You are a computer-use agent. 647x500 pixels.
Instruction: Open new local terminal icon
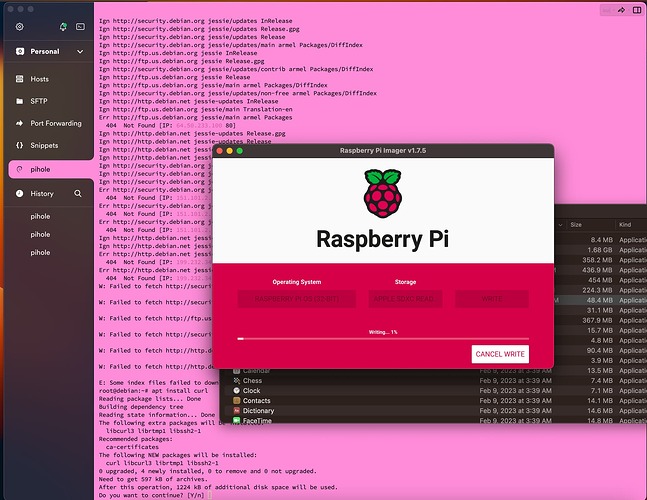tap(80, 26)
